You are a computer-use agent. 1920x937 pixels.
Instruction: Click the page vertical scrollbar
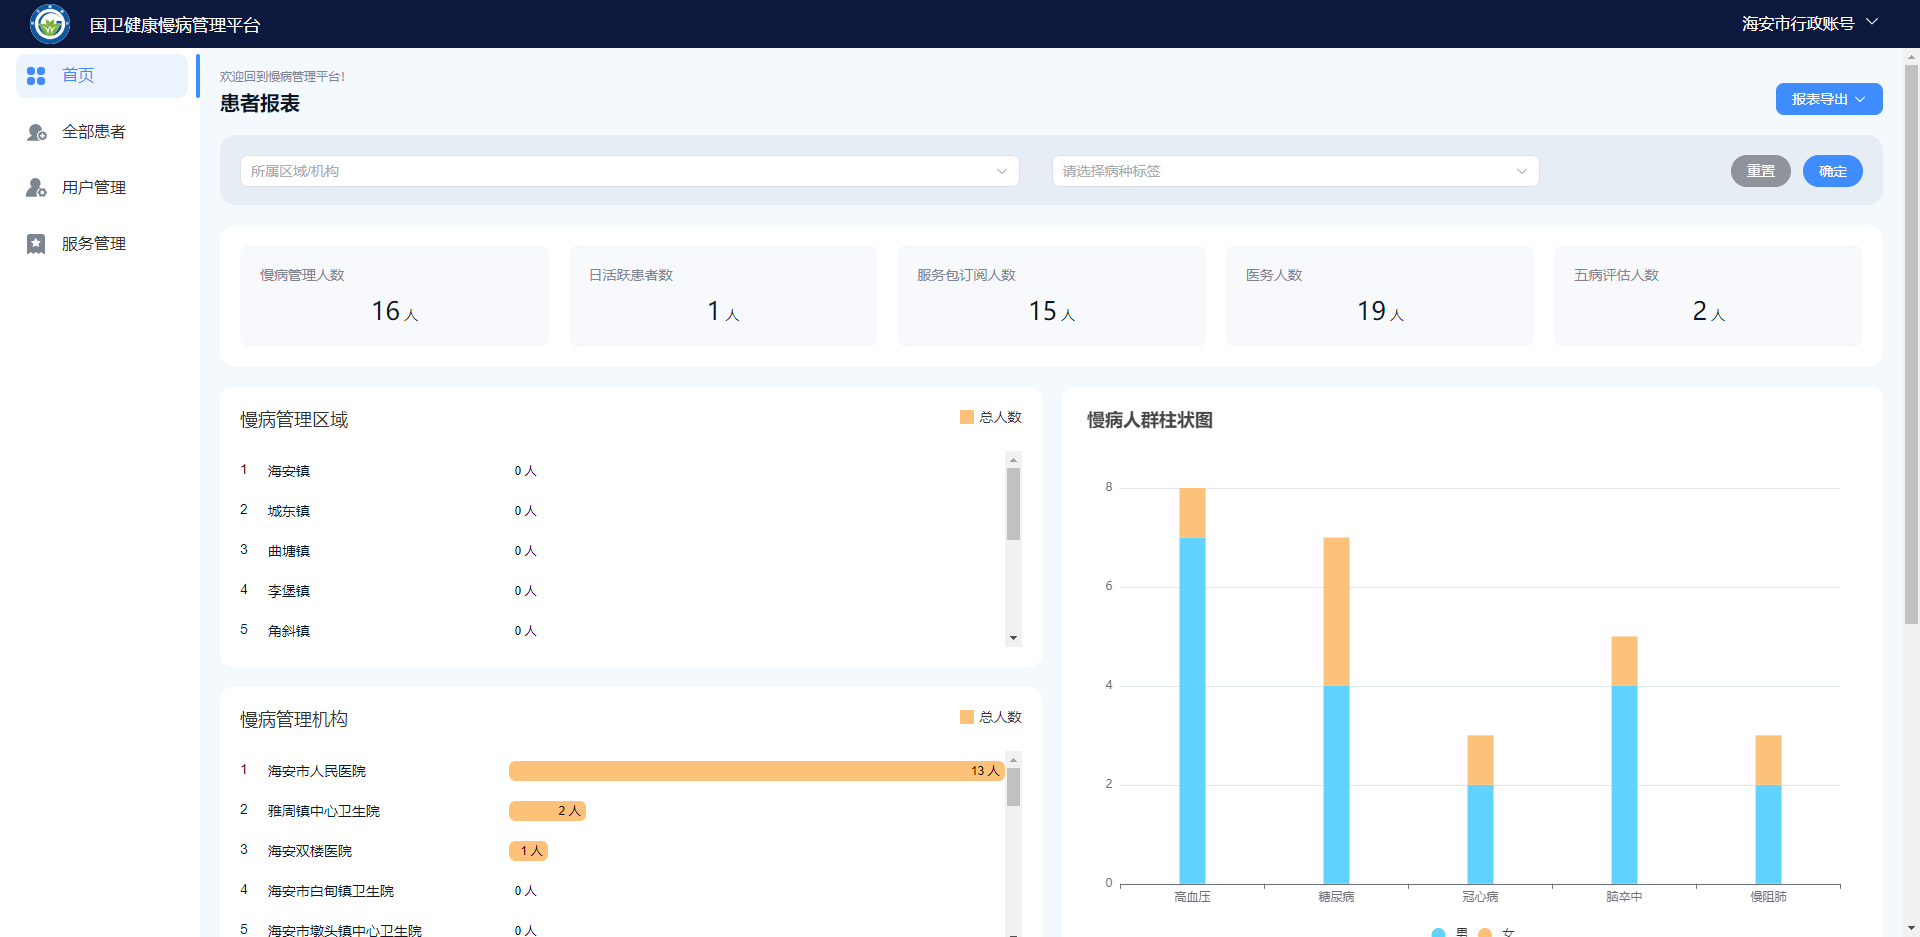coord(1911,345)
